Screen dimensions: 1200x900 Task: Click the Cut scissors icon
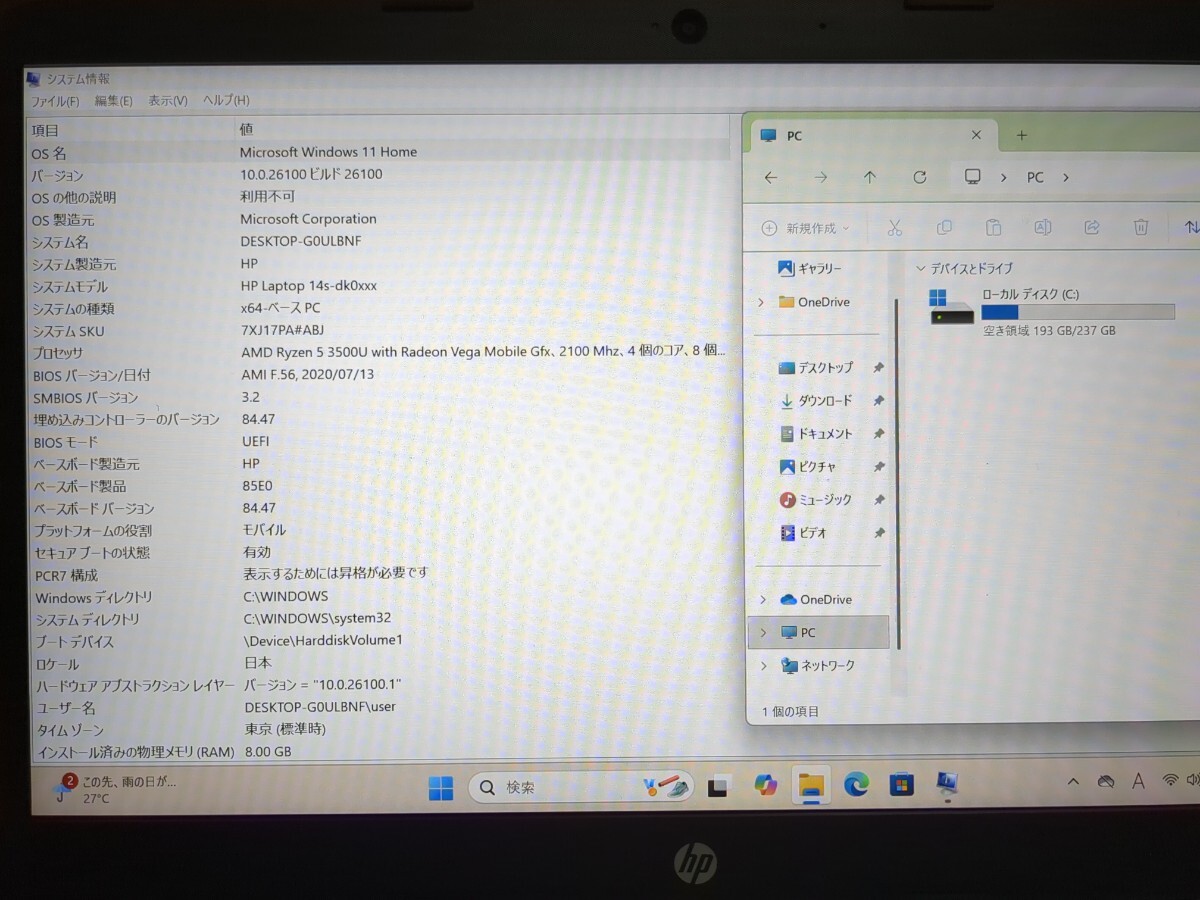[894, 228]
